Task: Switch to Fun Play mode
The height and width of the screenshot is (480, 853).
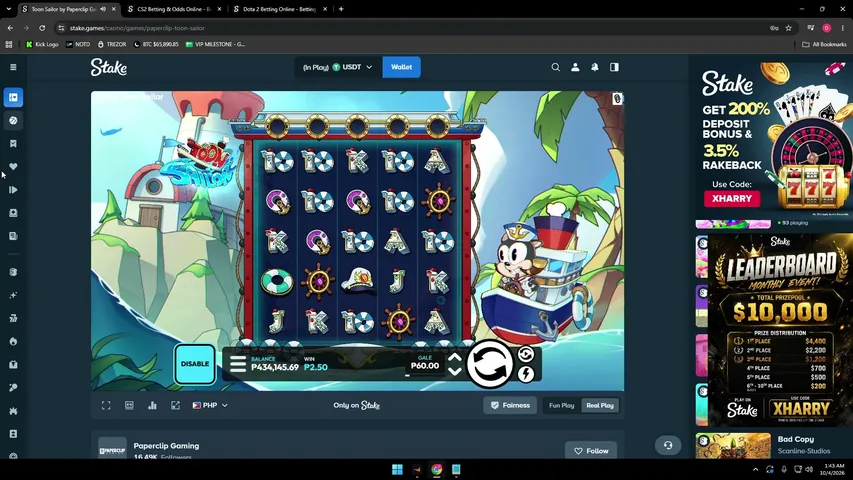Action: [x=561, y=405]
